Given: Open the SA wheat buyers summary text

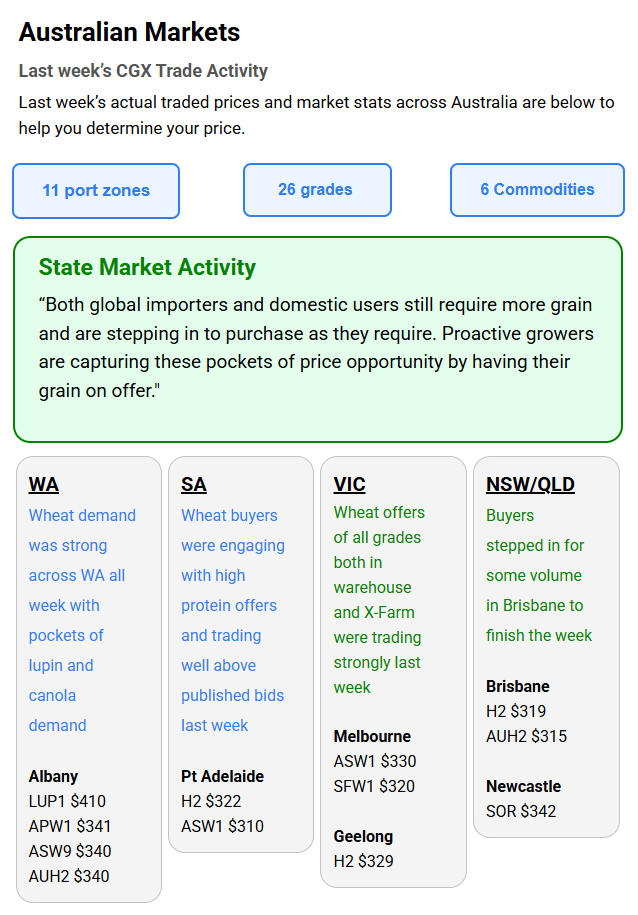Looking at the screenshot, I should 233,620.
